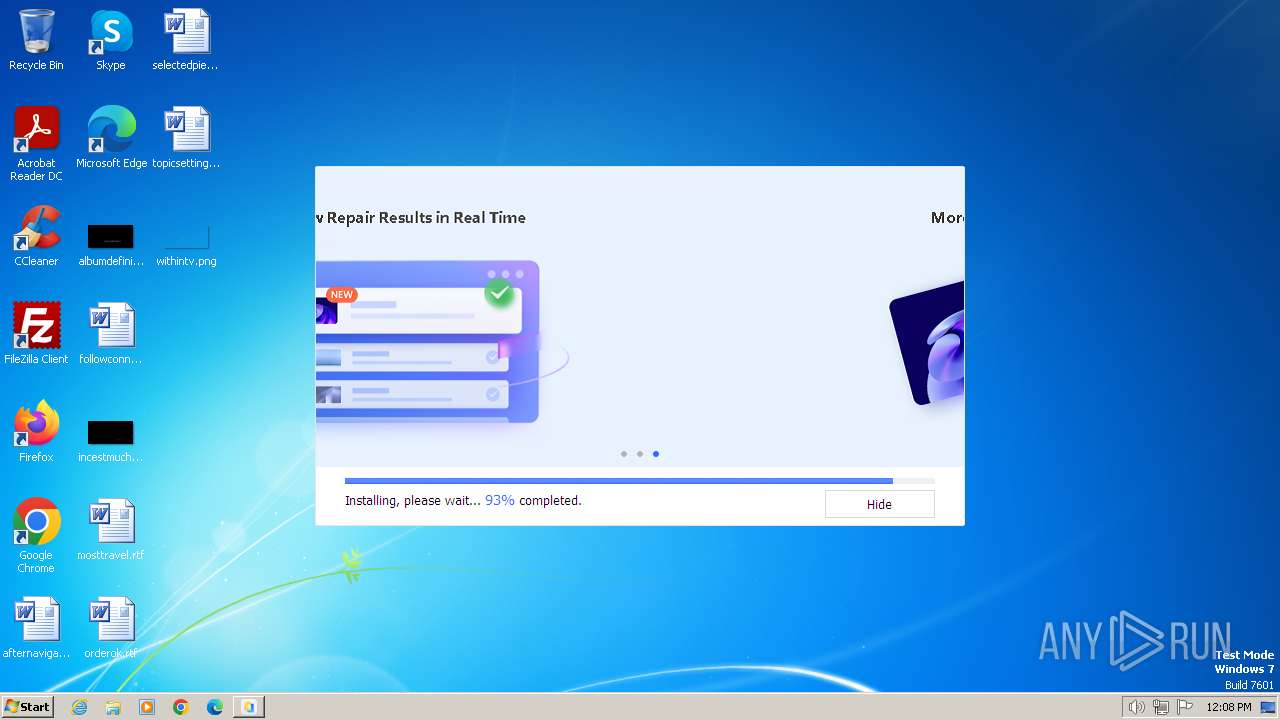Open the volume control tray icon
This screenshot has height=720, width=1280.
pos(1136,707)
